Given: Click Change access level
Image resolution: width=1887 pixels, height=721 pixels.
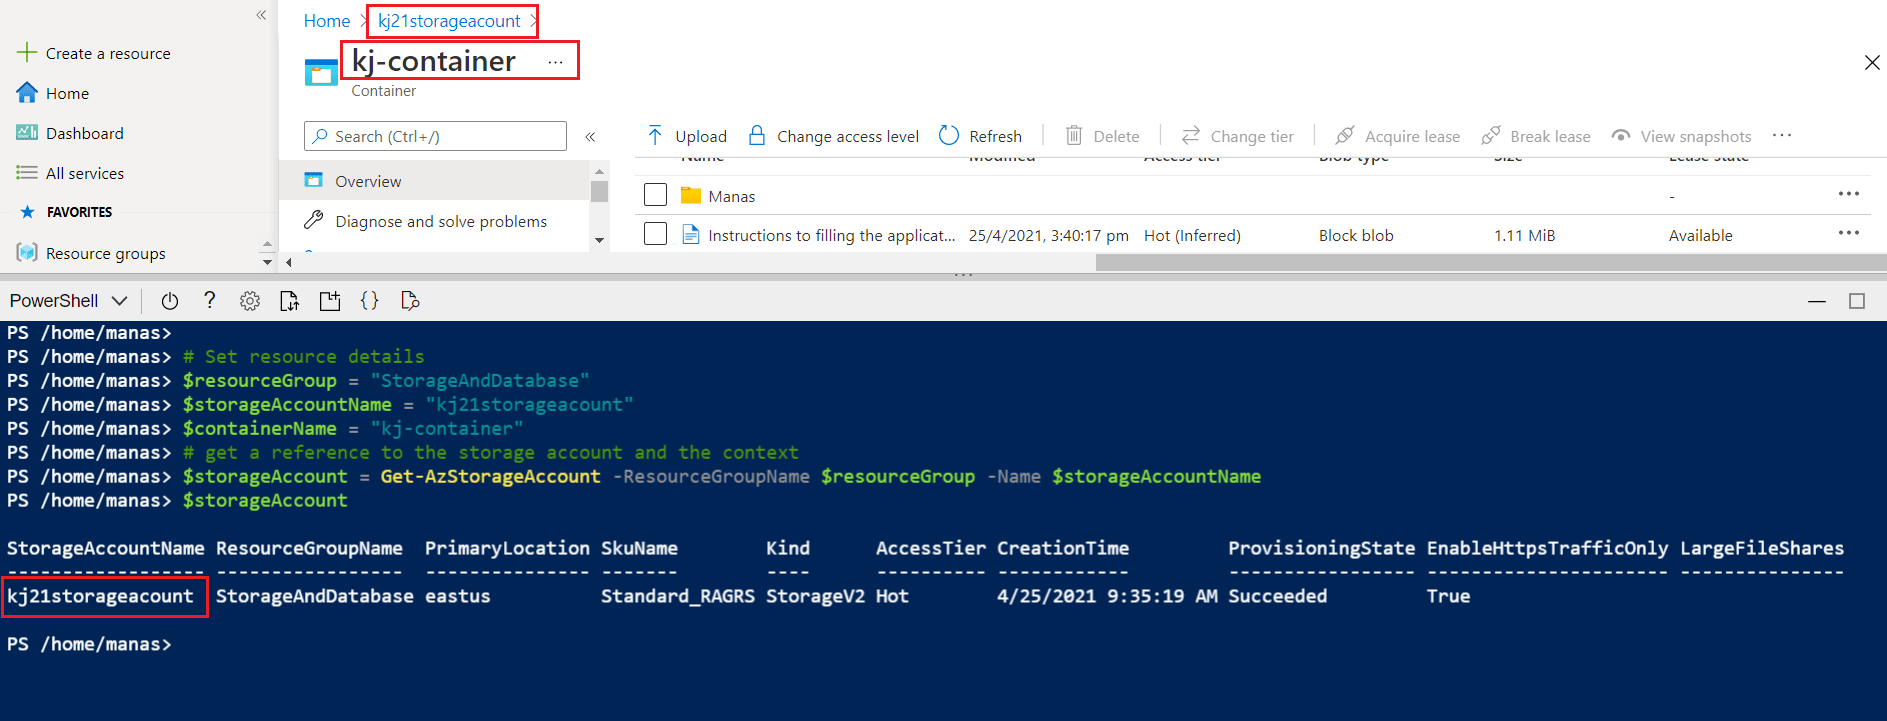Looking at the screenshot, I should pos(834,136).
